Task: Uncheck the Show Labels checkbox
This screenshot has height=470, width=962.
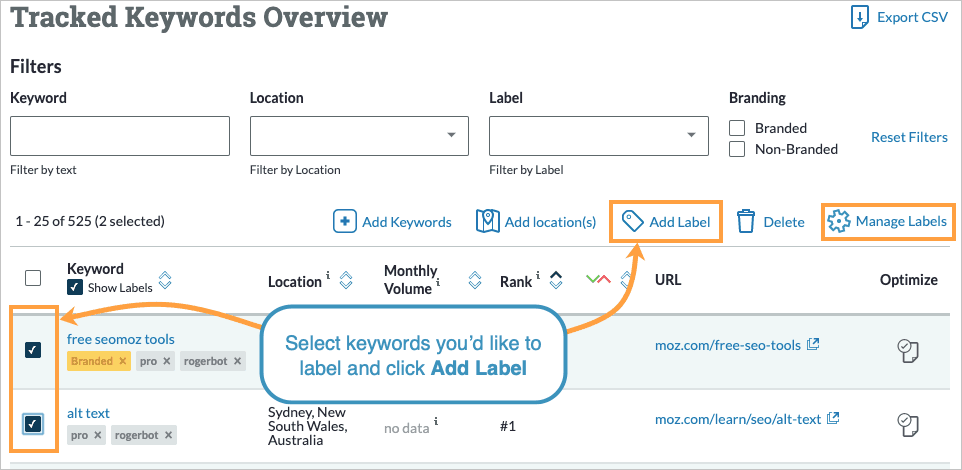Action: [x=75, y=287]
